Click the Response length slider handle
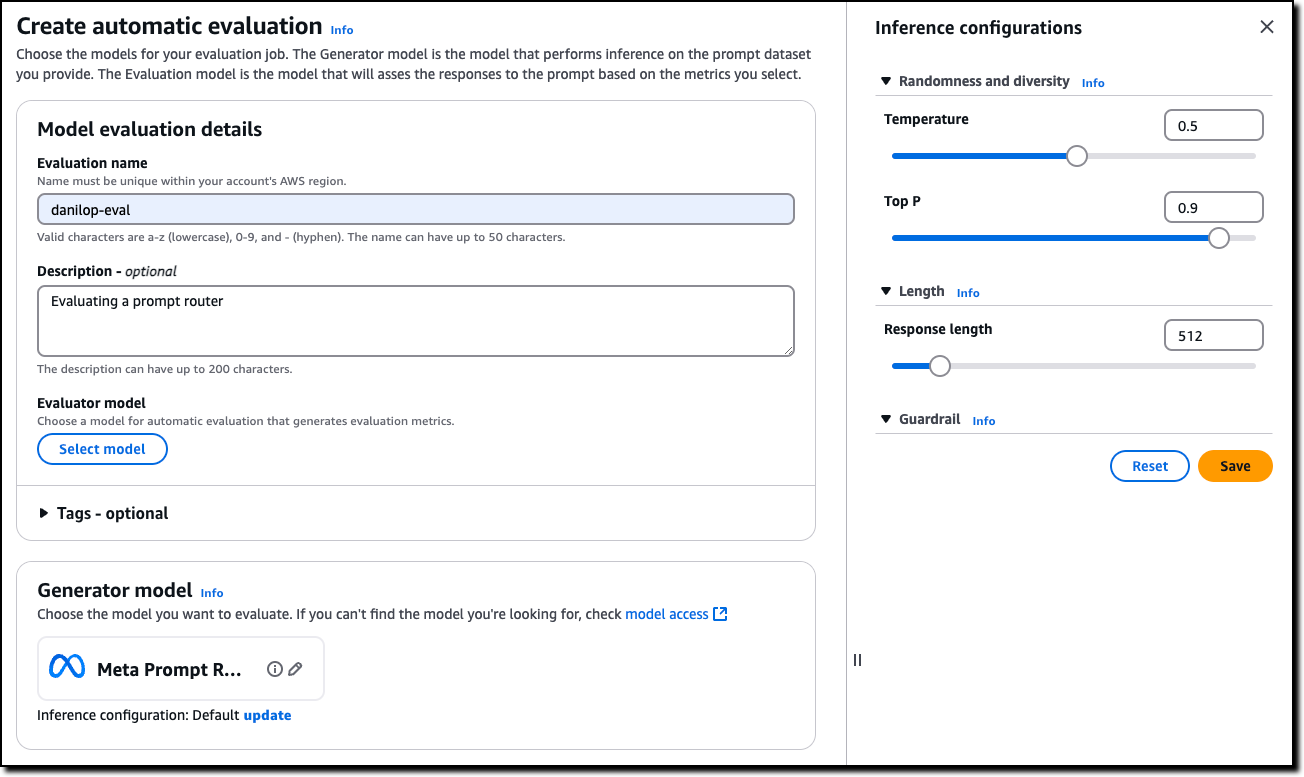1304x777 pixels. 939,366
